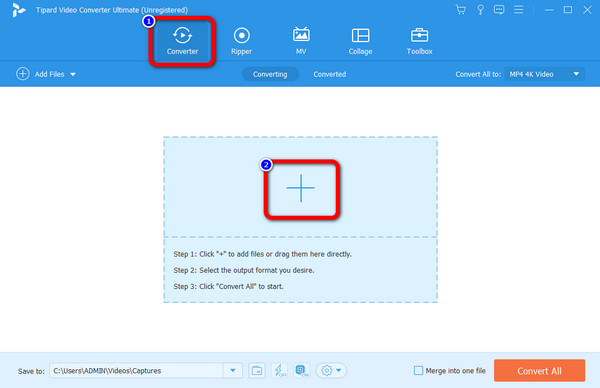The image size is (600, 388).
Task: Open the MP4 4K Video format dropdown
Action: 545,74
